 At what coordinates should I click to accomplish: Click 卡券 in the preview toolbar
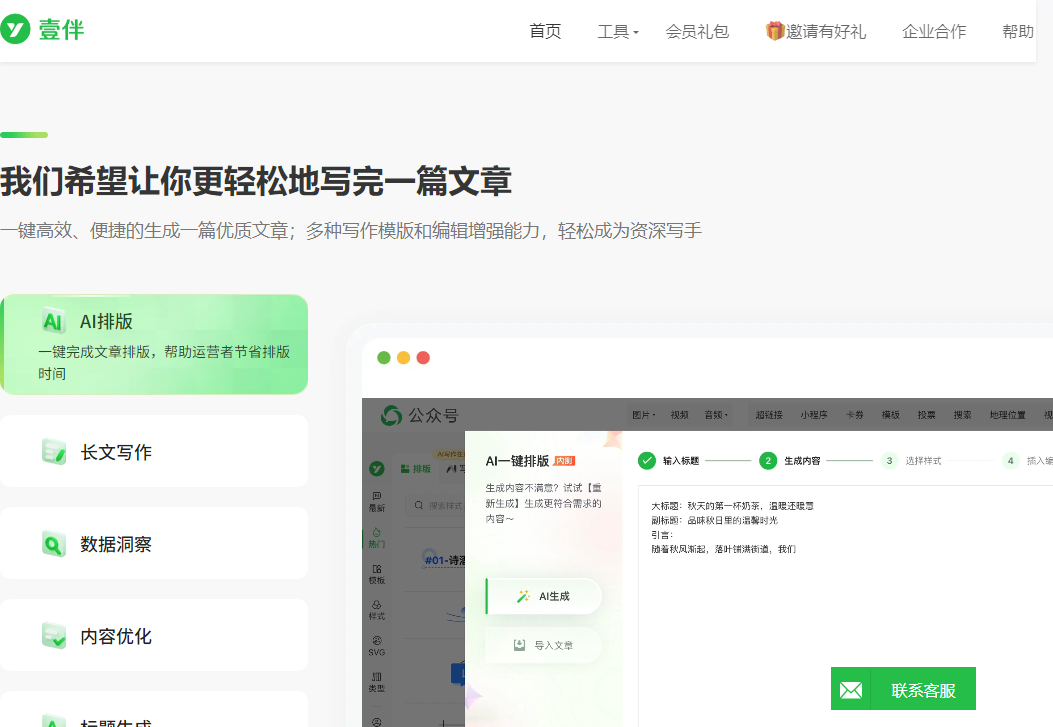point(854,415)
